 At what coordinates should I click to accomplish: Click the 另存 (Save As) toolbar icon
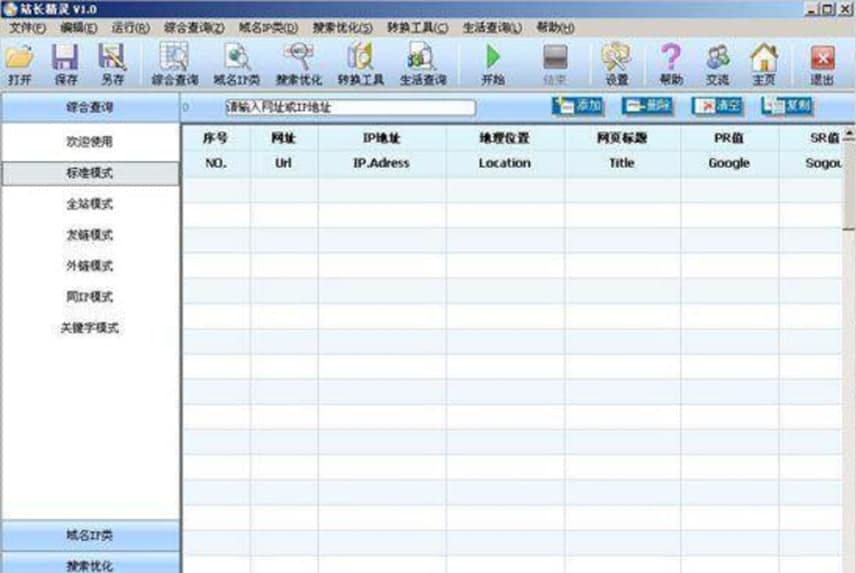pos(112,64)
